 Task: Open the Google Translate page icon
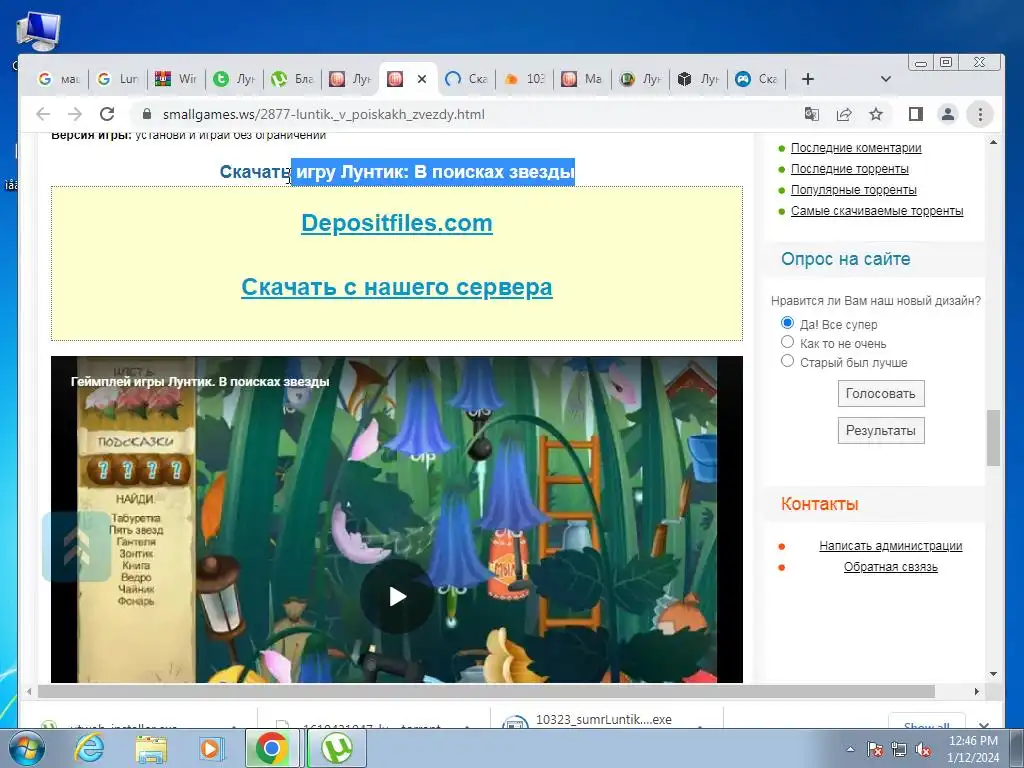click(x=812, y=114)
